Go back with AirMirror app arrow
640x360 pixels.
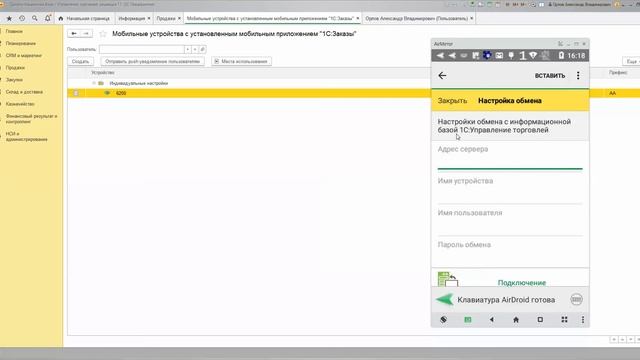pos(442,76)
